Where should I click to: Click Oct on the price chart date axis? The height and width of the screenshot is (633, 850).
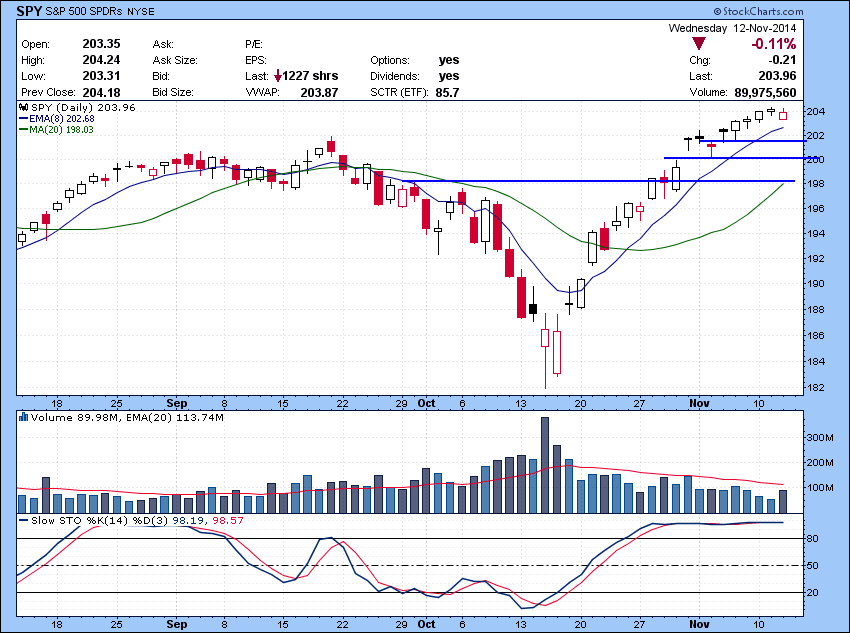tap(427, 403)
